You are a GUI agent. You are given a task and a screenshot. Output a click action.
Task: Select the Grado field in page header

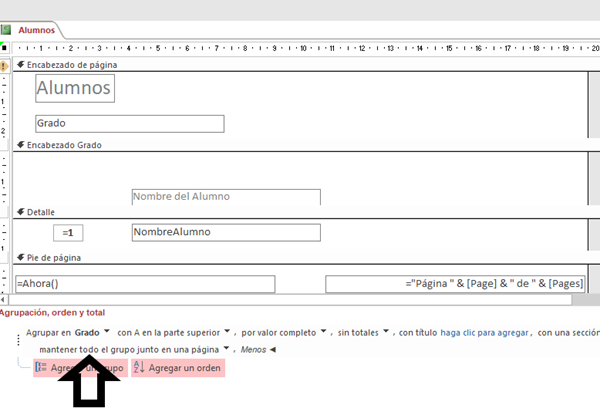[130, 124]
